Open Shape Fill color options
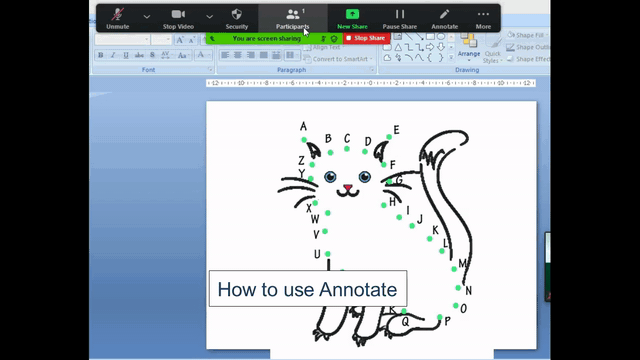 [527, 35]
